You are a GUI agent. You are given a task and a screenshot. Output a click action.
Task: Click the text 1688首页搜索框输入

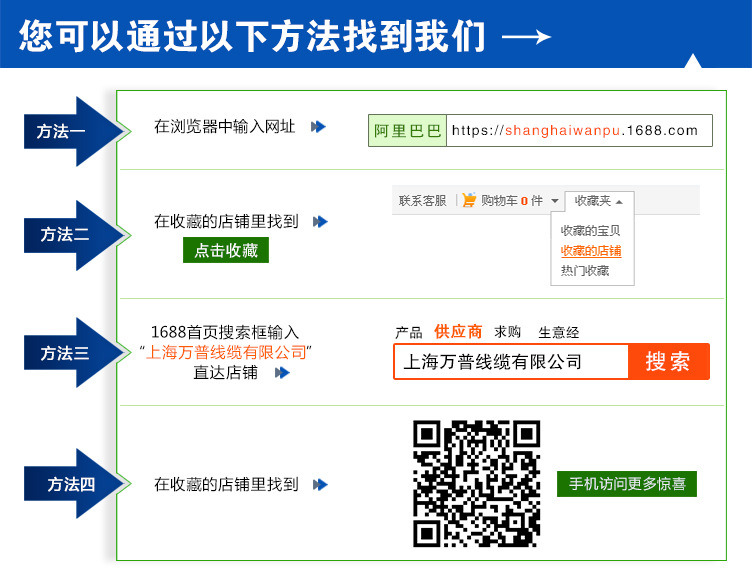point(225,332)
